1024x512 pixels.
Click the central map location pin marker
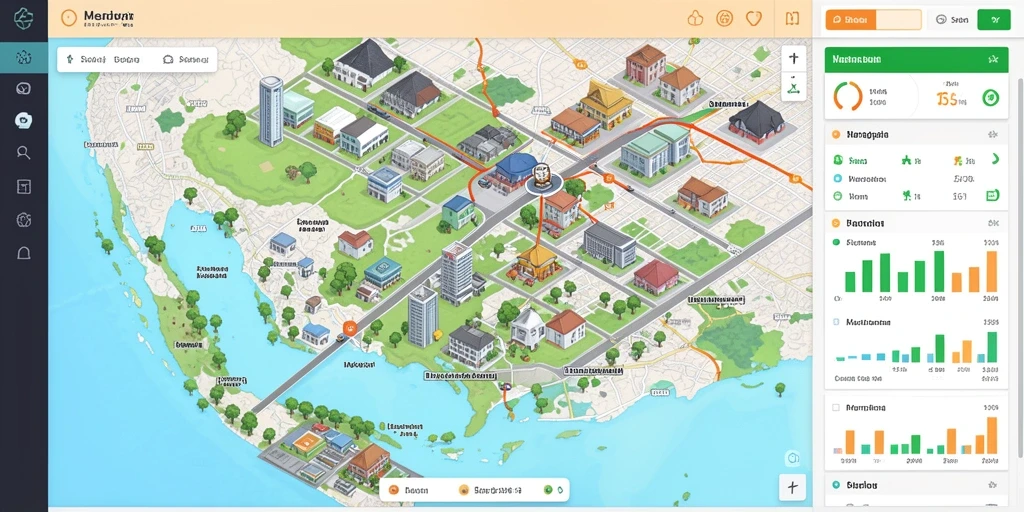(542, 179)
